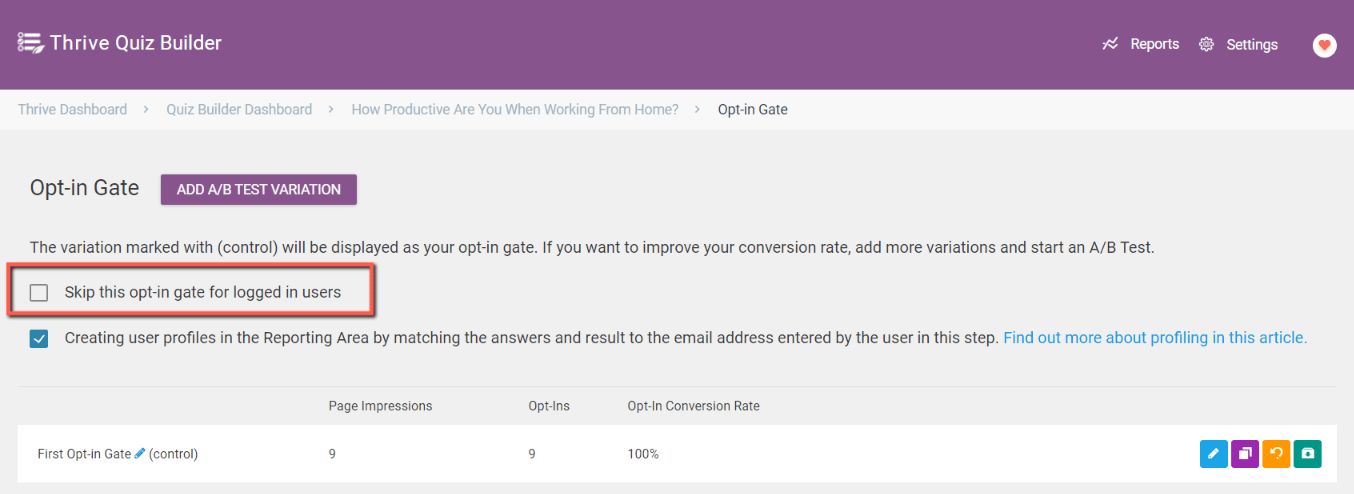
Task: Click the Reports chart icon
Action: pos(1110,44)
